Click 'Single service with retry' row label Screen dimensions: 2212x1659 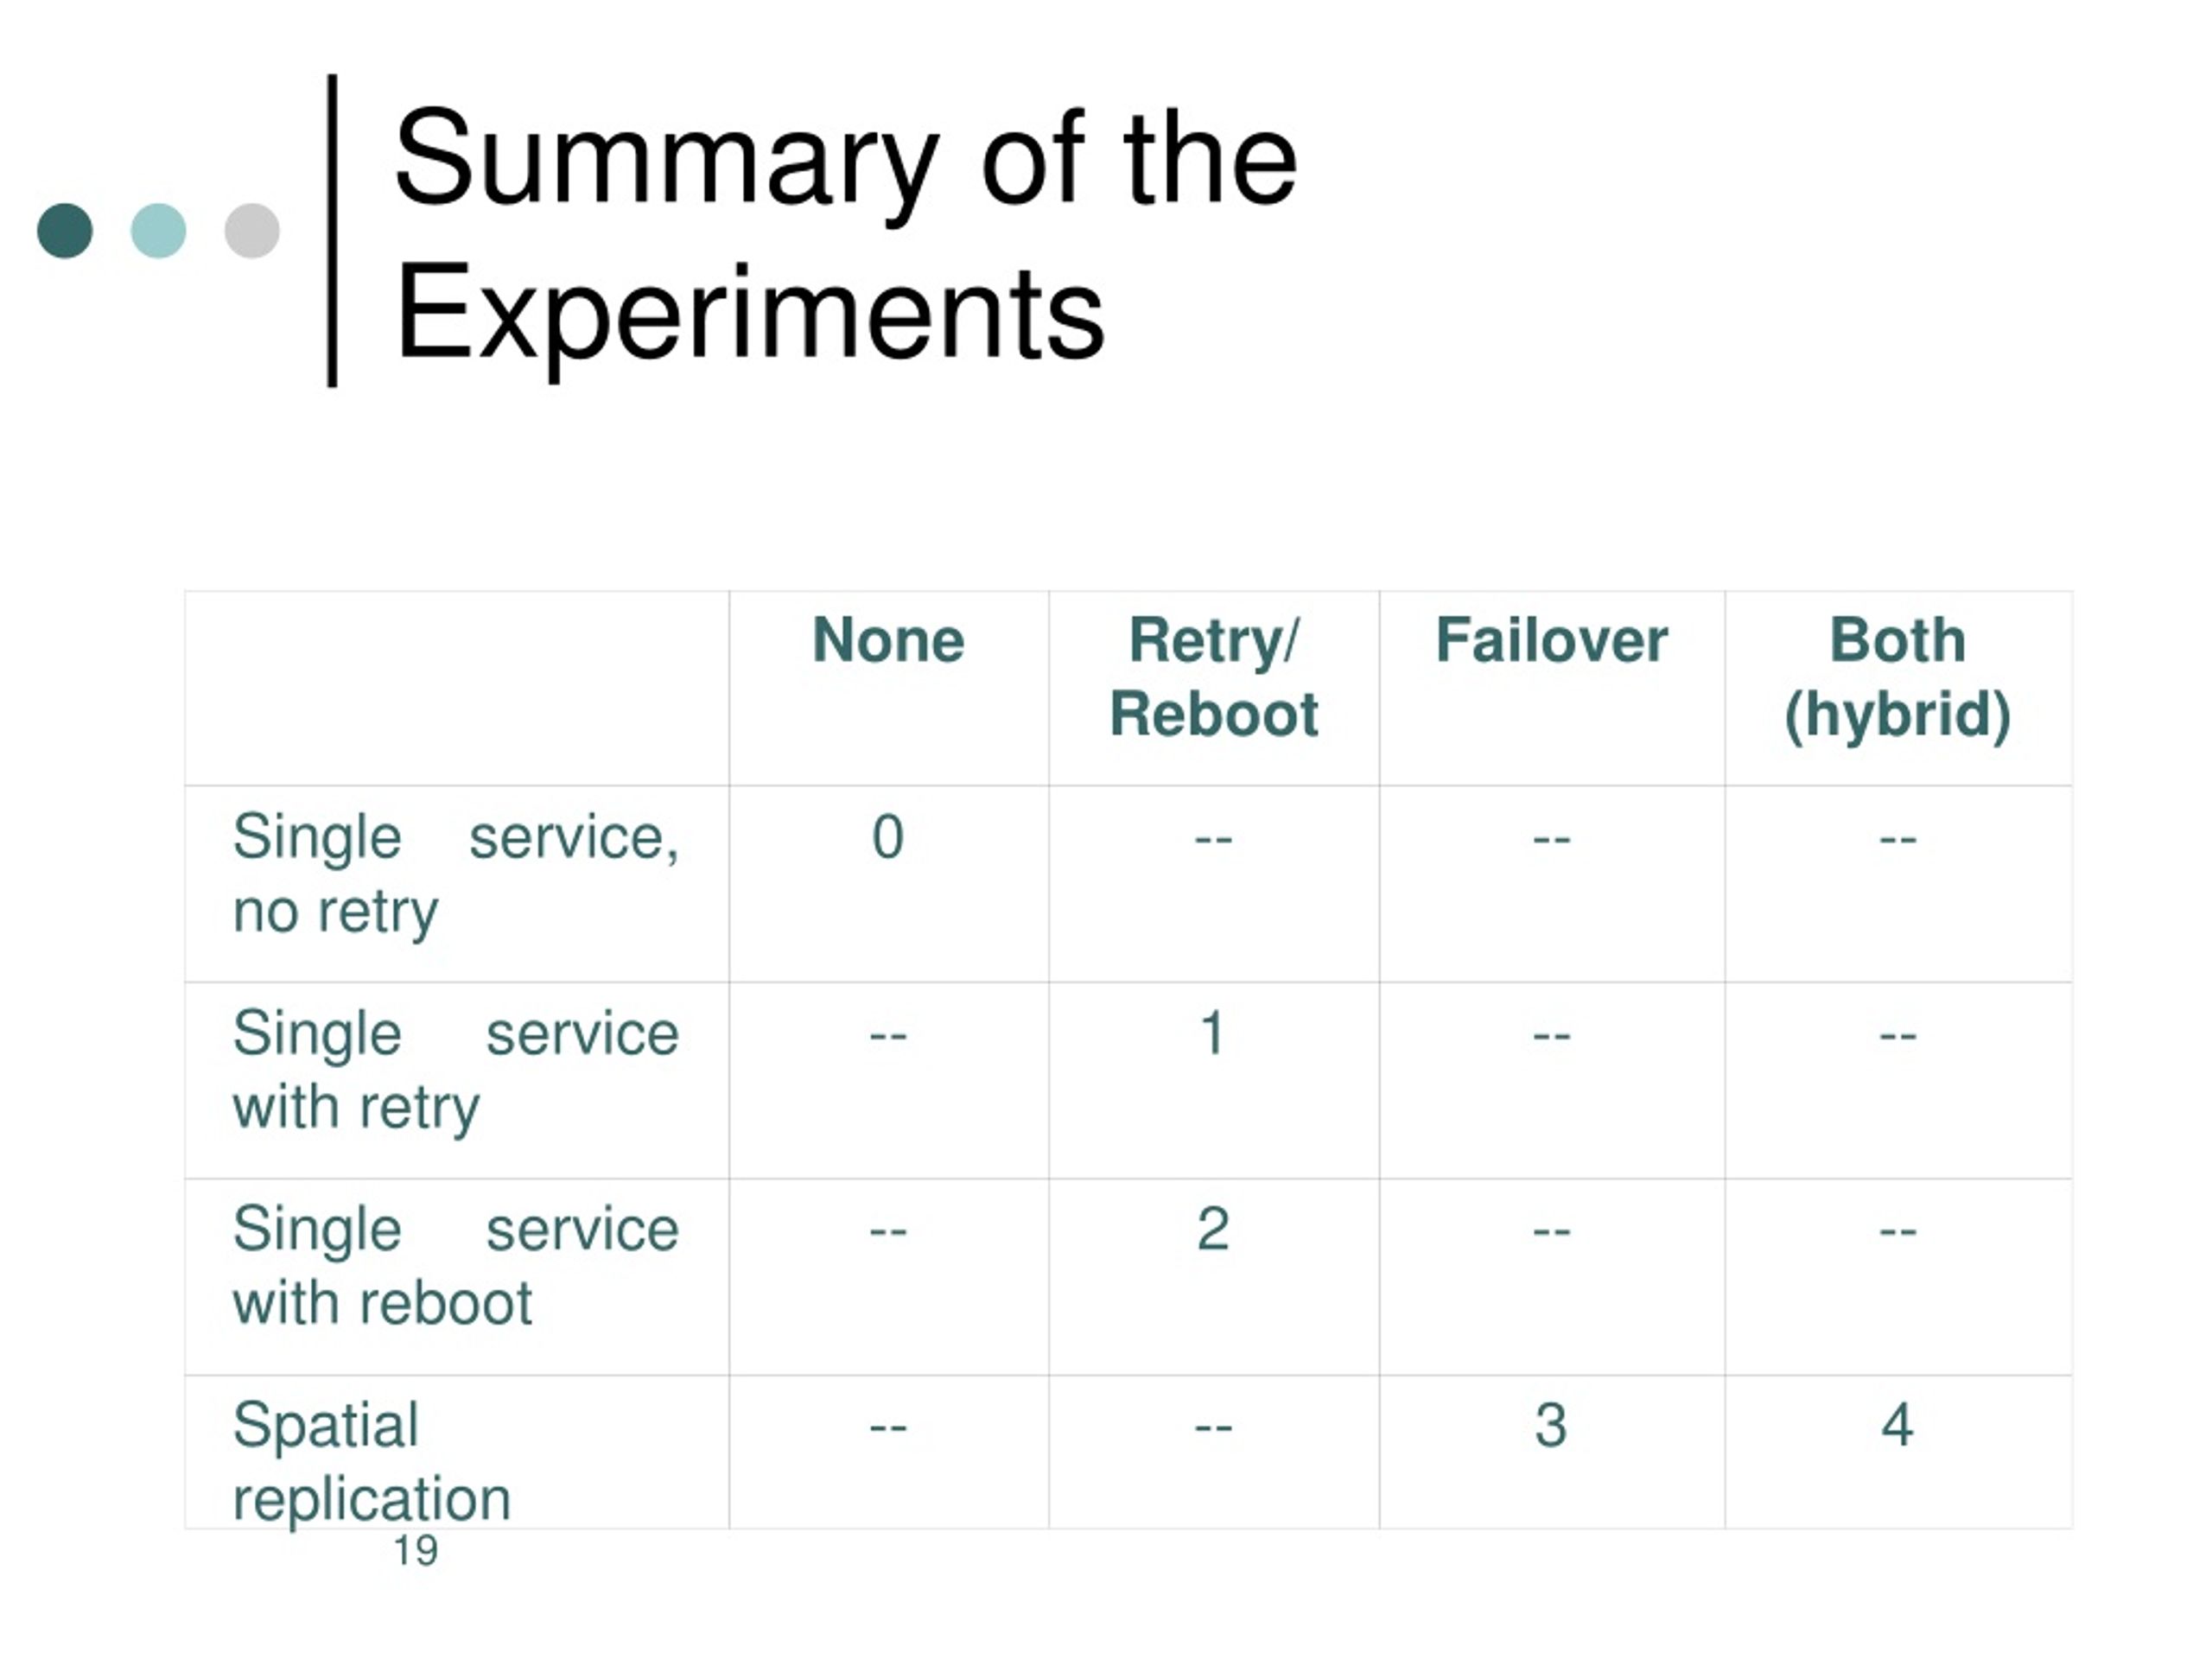pyautogui.click(x=456, y=1070)
